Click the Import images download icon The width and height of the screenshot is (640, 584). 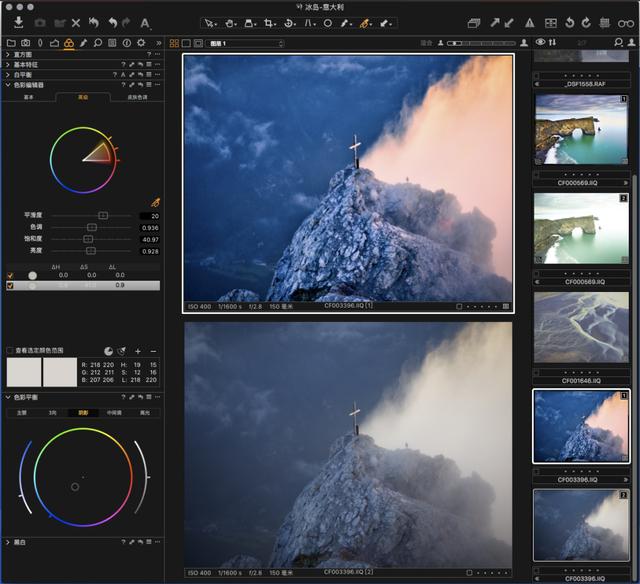pos(19,22)
